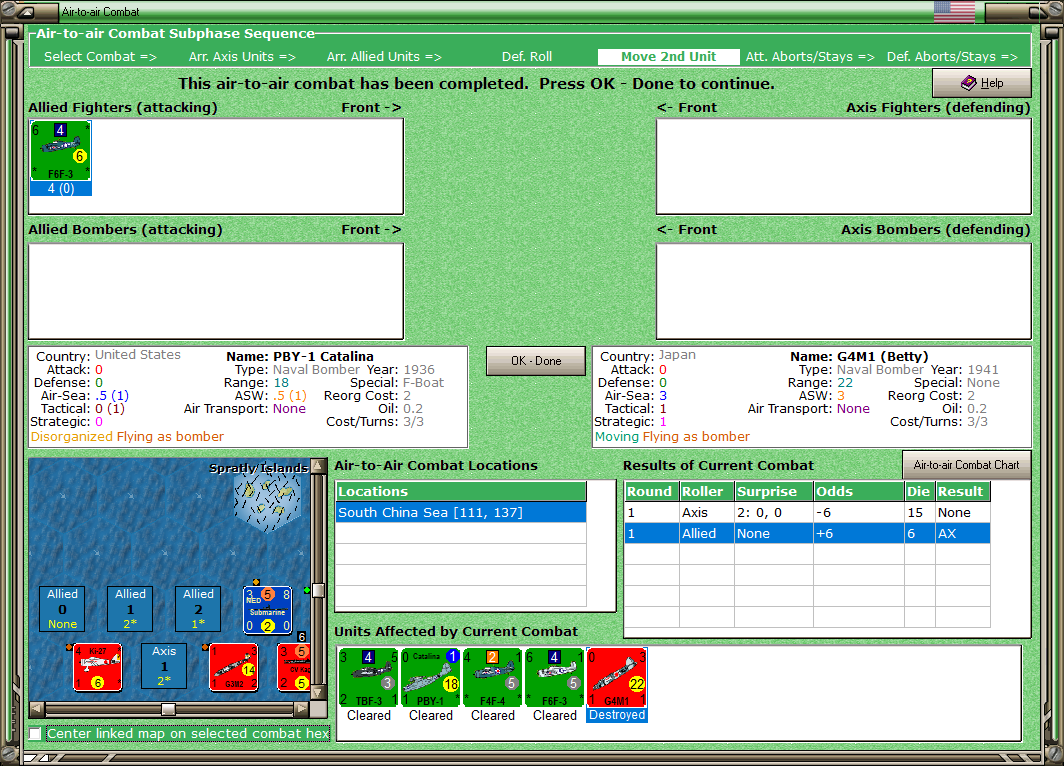The image size is (1064, 766).
Task: Click the Help book icon
Action: pos(968,83)
